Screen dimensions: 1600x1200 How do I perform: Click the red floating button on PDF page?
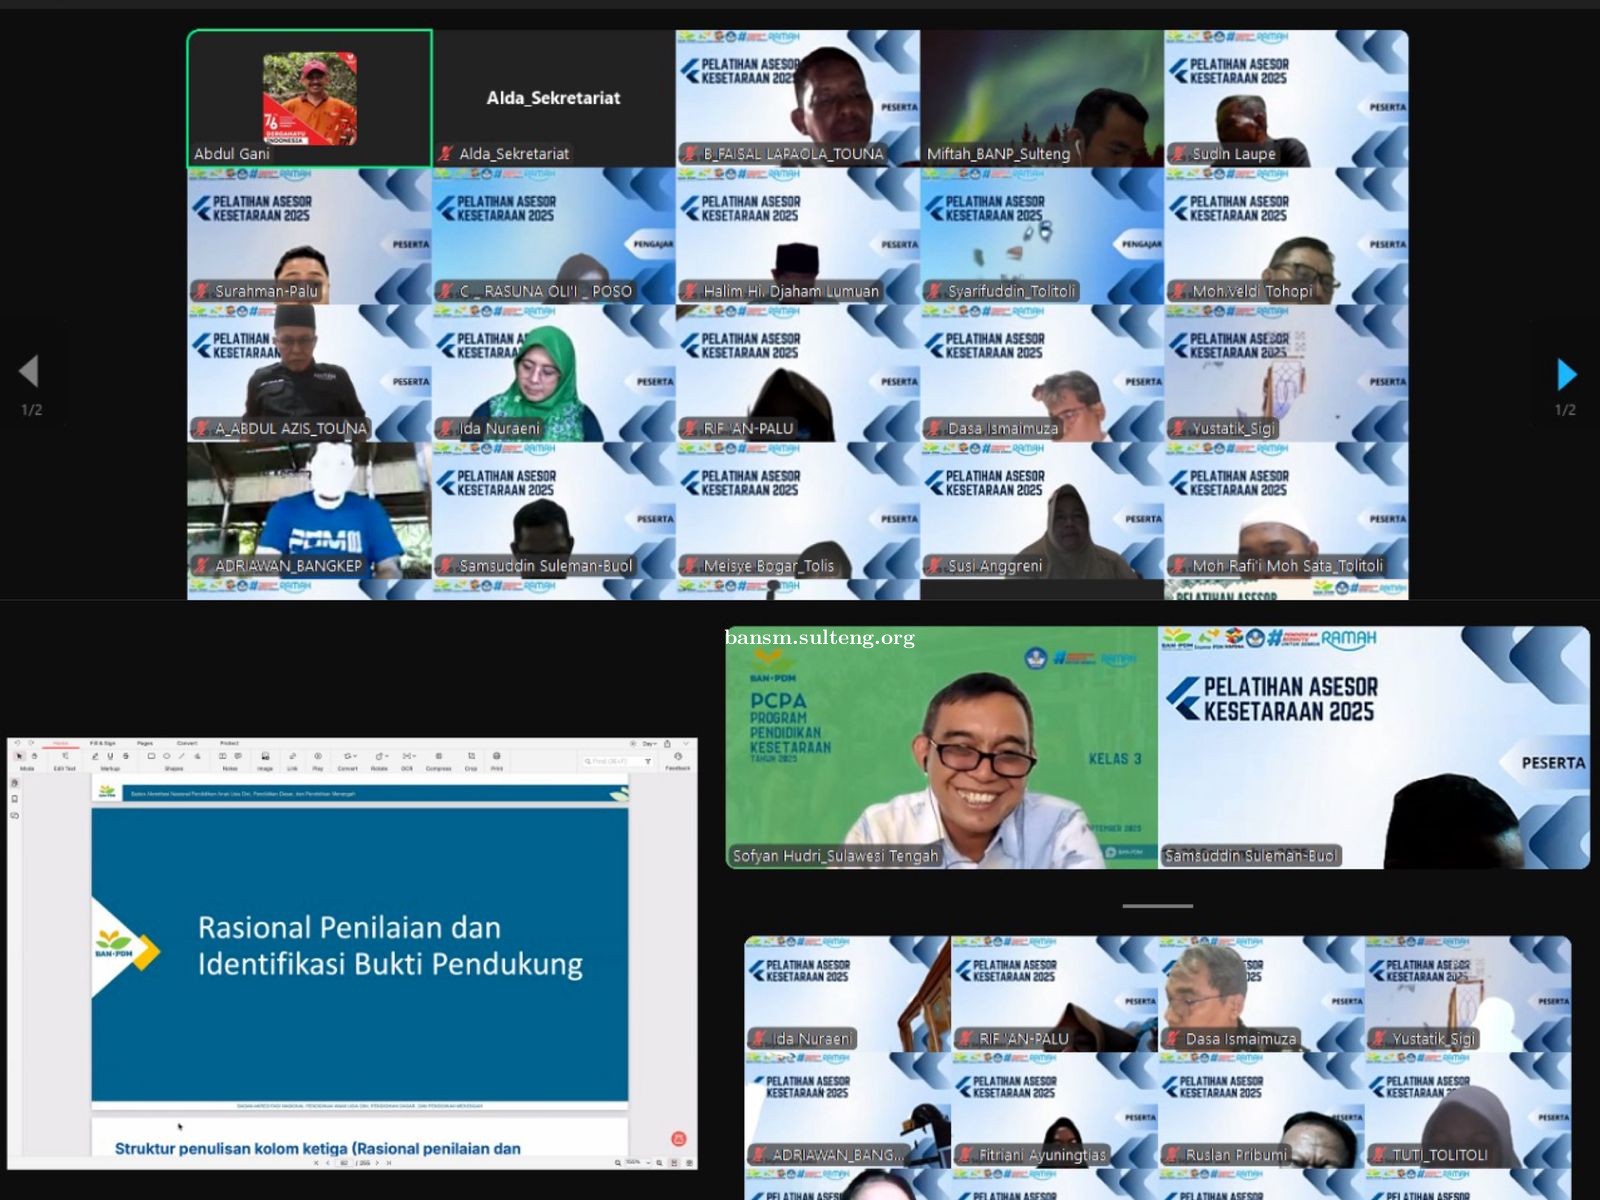tap(678, 1138)
